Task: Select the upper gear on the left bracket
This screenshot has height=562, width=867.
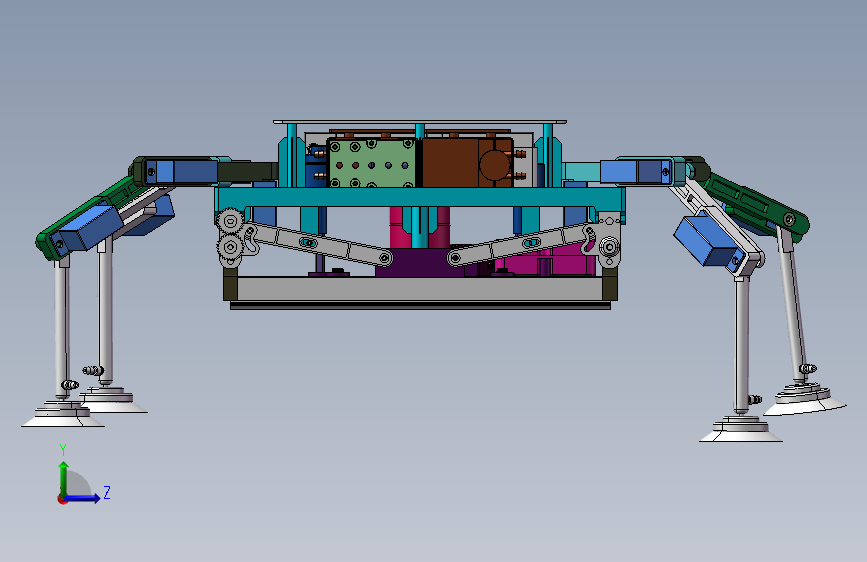Action: (x=230, y=221)
